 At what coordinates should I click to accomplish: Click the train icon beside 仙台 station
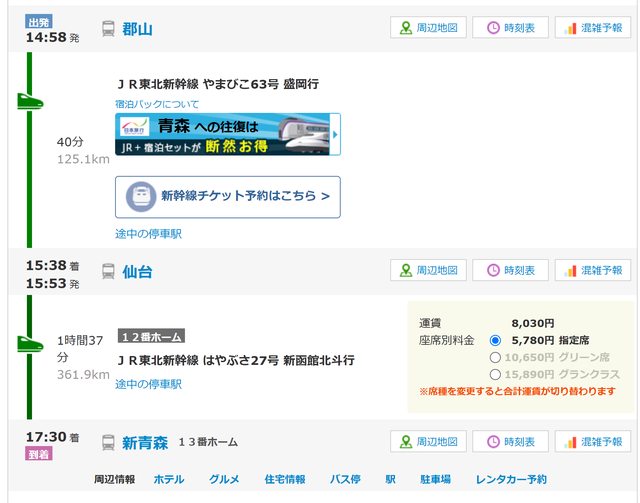(108, 271)
